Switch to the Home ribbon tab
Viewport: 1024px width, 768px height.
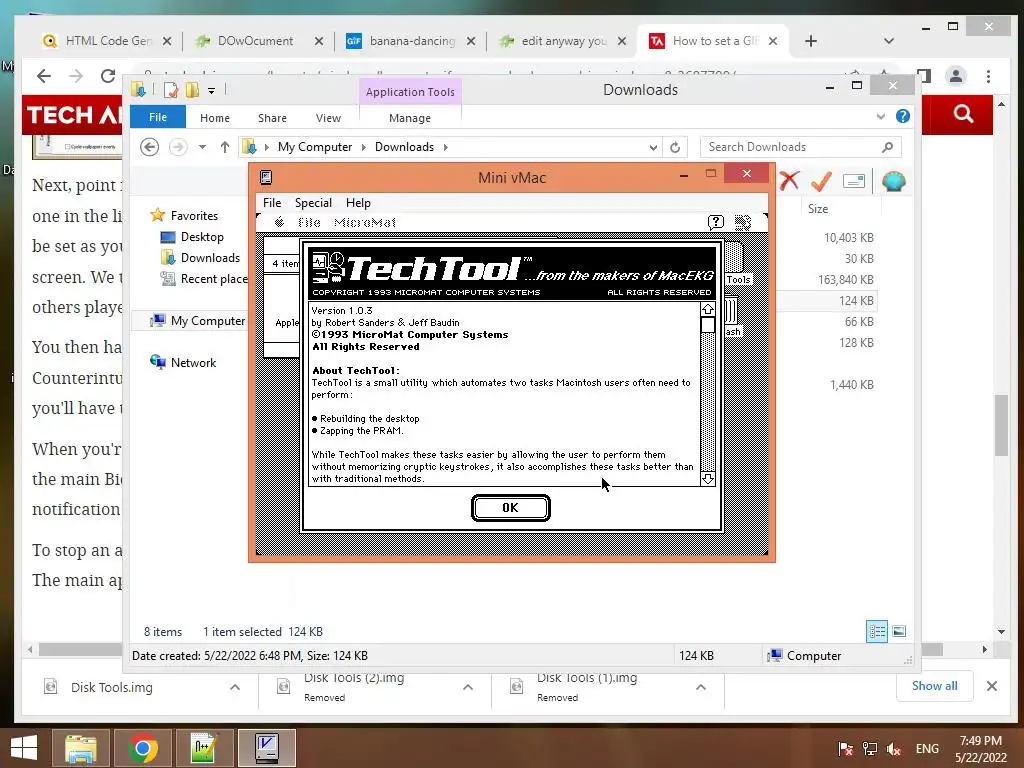(x=215, y=118)
